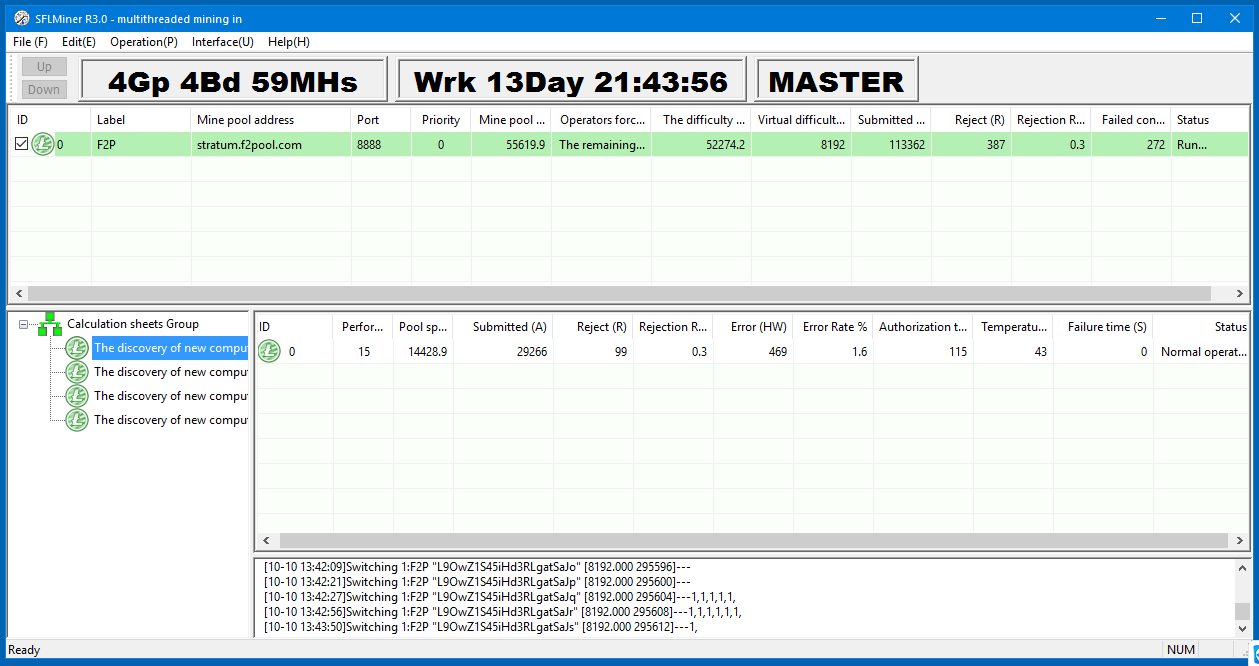The width and height of the screenshot is (1259, 666).
Task: Click the Litecoin icon of third tree device
Action: coord(77,396)
